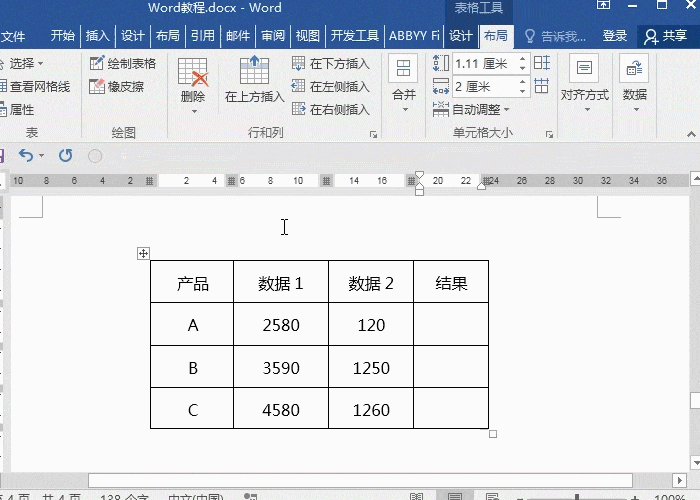Activate the 绘制表格 draw table tool
The width and height of the screenshot is (700, 500).
pyautogui.click(x=123, y=63)
